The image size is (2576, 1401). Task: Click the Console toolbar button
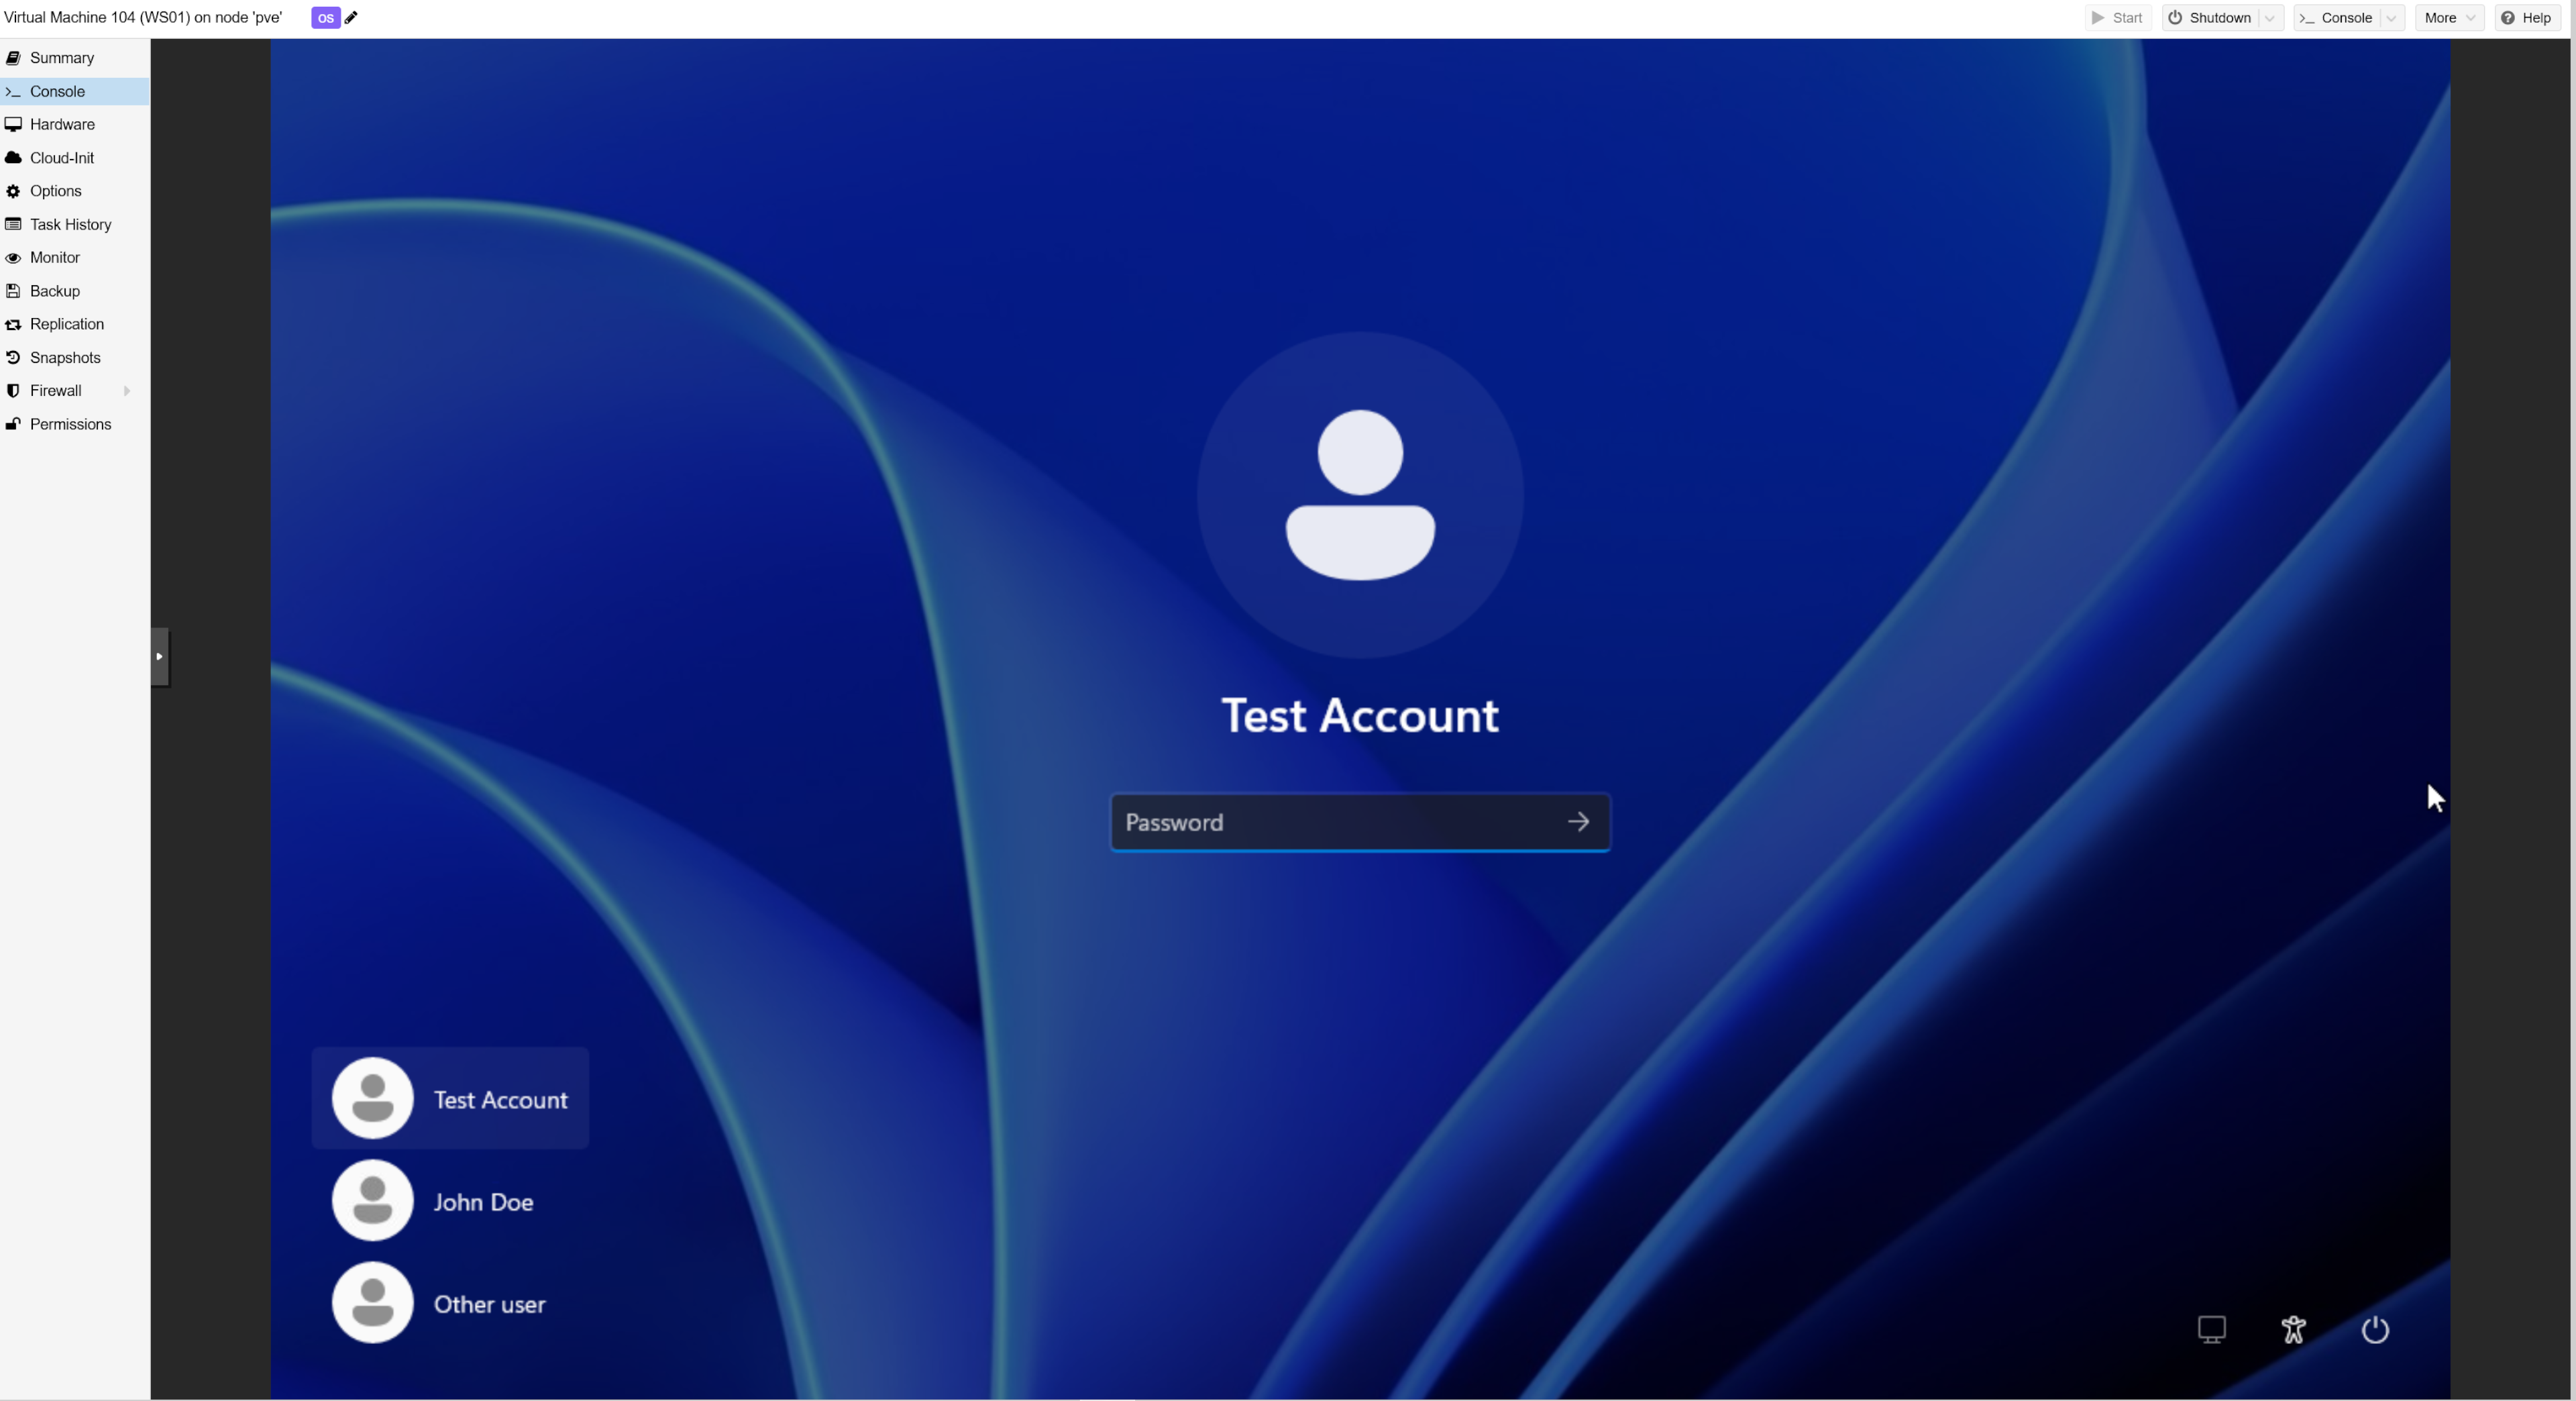(x=2336, y=18)
